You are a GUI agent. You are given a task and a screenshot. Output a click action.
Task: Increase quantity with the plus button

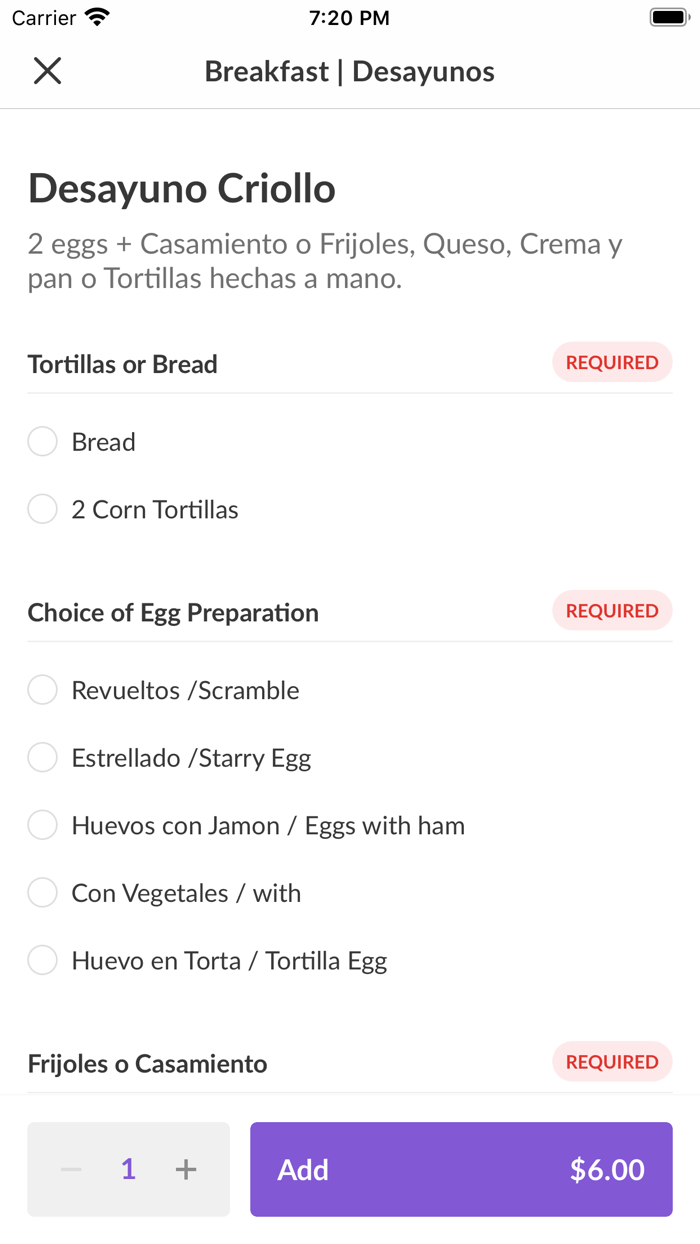coord(186,1170)
